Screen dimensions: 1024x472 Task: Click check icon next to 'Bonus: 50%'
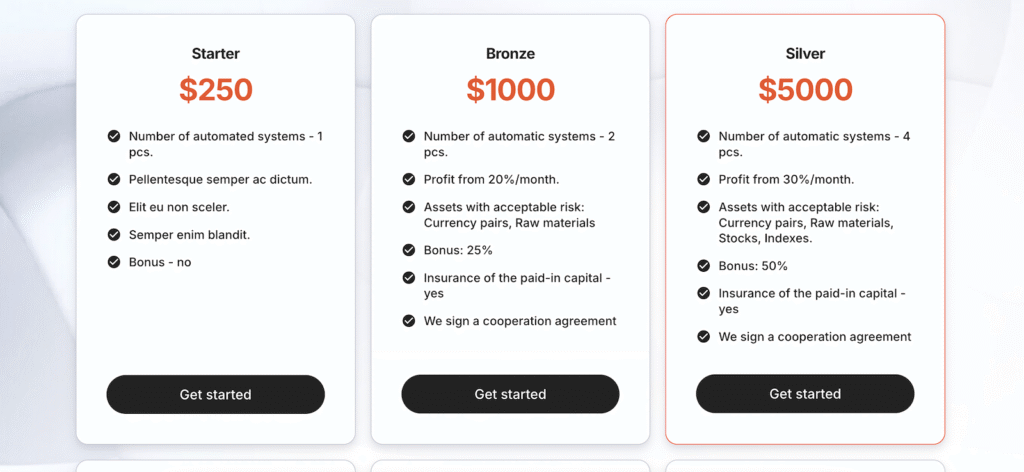703,266
